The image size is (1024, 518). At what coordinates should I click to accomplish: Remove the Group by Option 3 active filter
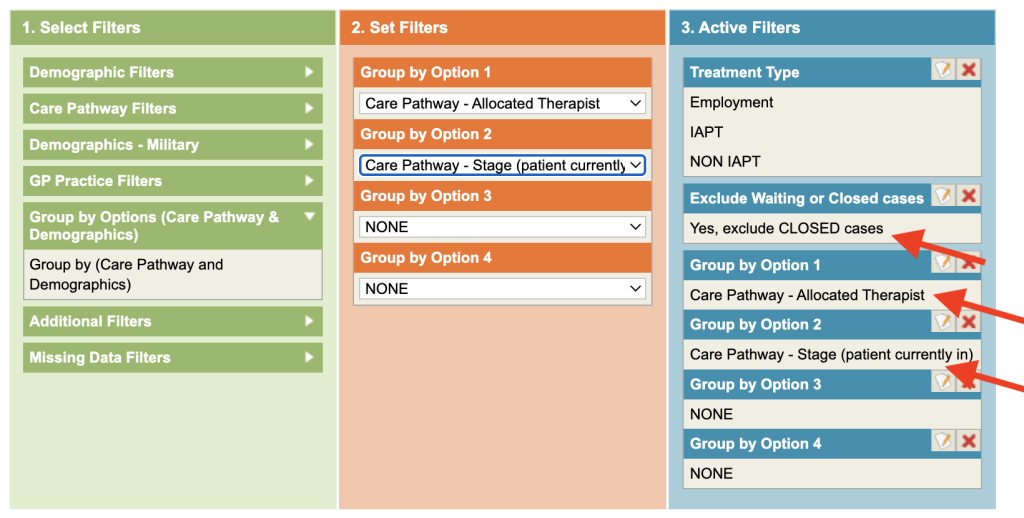click(968, 382)
